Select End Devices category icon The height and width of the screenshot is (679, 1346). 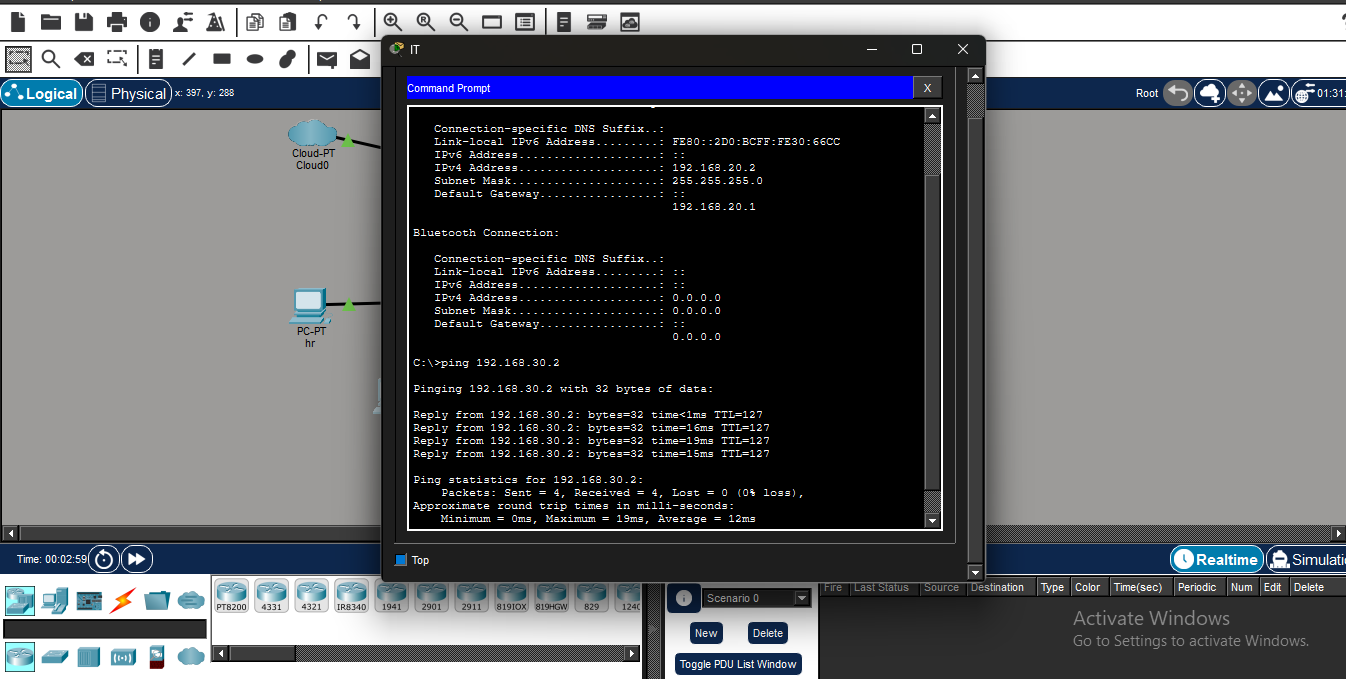[x=54, y=601]
